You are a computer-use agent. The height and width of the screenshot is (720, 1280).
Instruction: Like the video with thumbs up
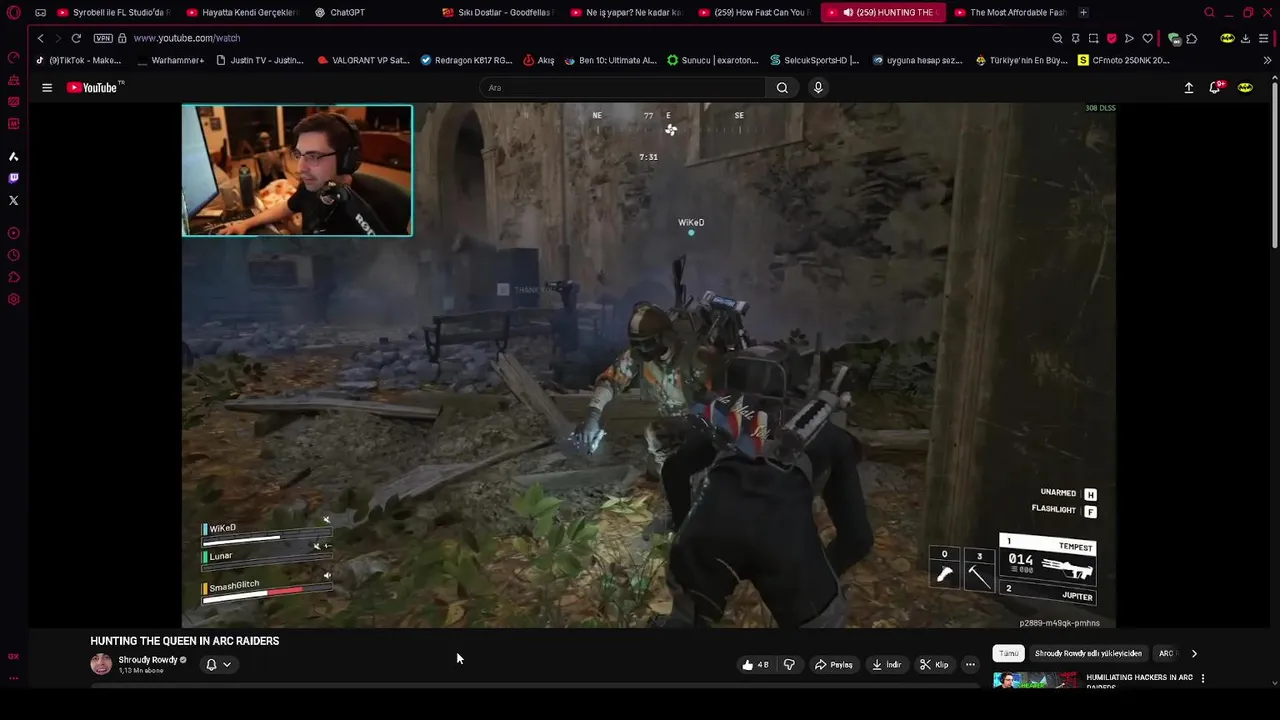coord(755,665)
